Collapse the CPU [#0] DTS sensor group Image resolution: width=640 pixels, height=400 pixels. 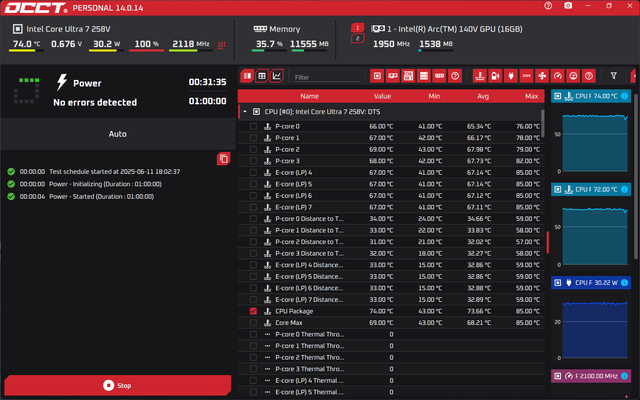(245, 111)
